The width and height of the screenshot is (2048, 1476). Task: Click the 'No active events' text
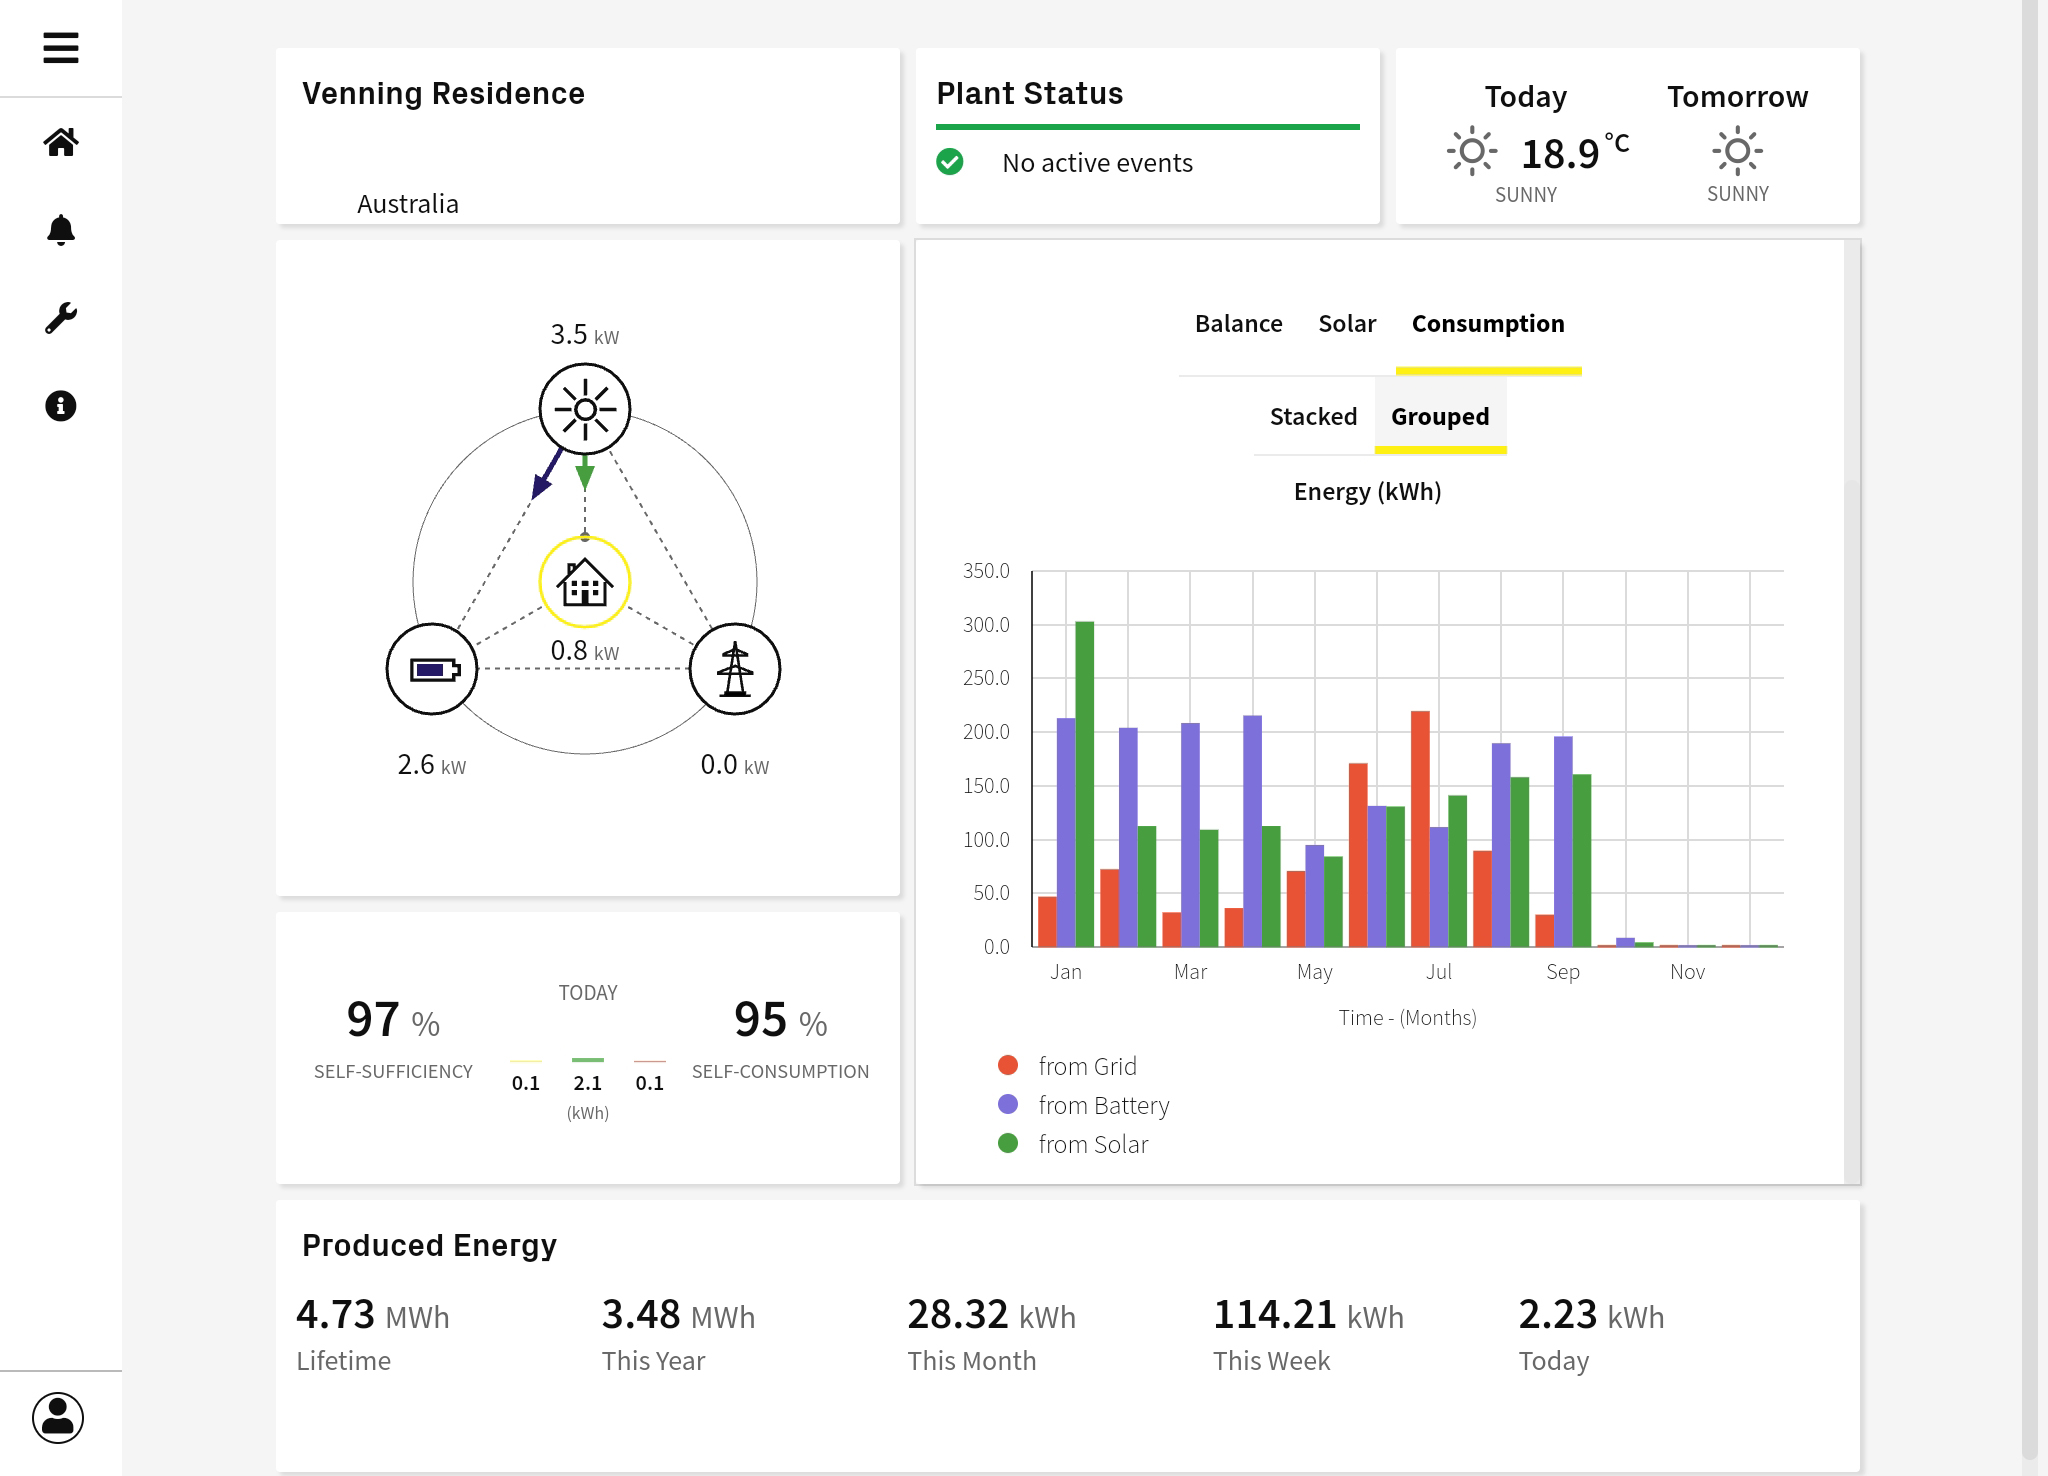click(x=1097, y=163)
